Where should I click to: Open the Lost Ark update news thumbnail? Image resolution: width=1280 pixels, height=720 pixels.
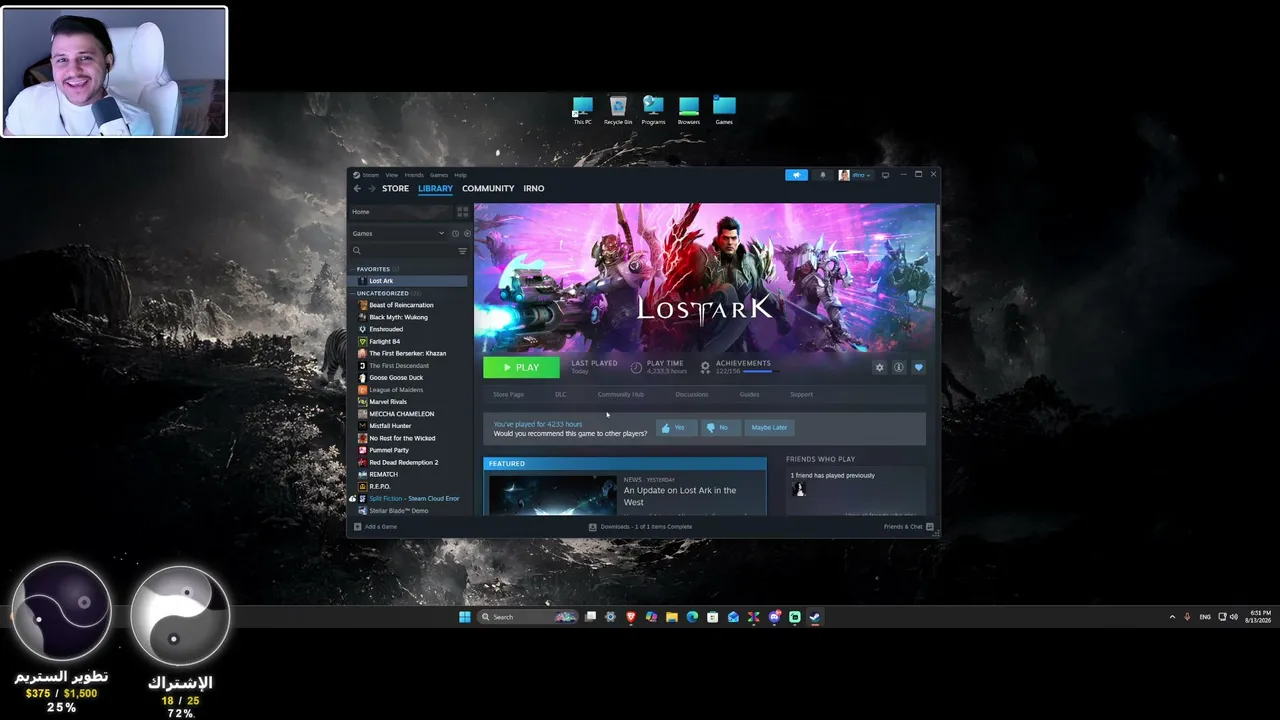point(553,495)
